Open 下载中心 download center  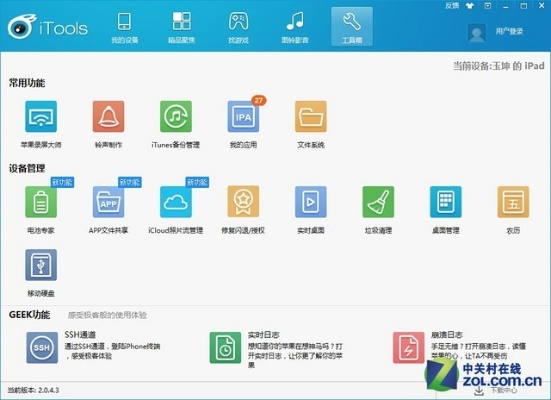495,390
